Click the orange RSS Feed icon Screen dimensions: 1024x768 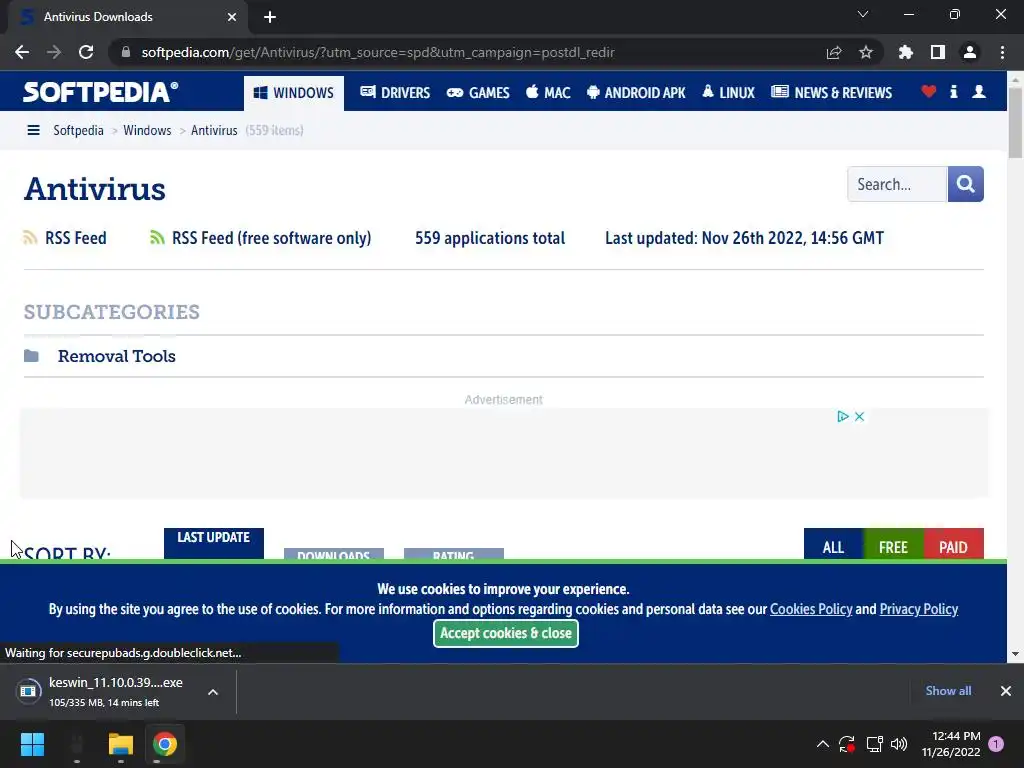(30, 238)
